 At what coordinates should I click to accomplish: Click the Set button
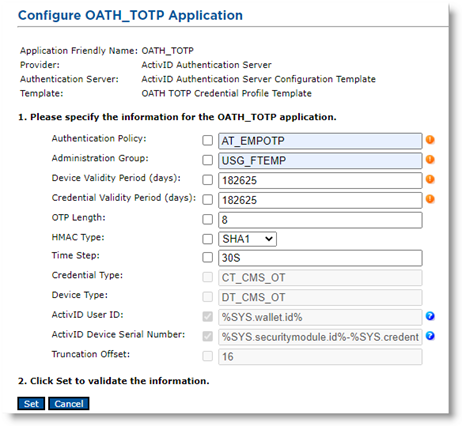31,404
